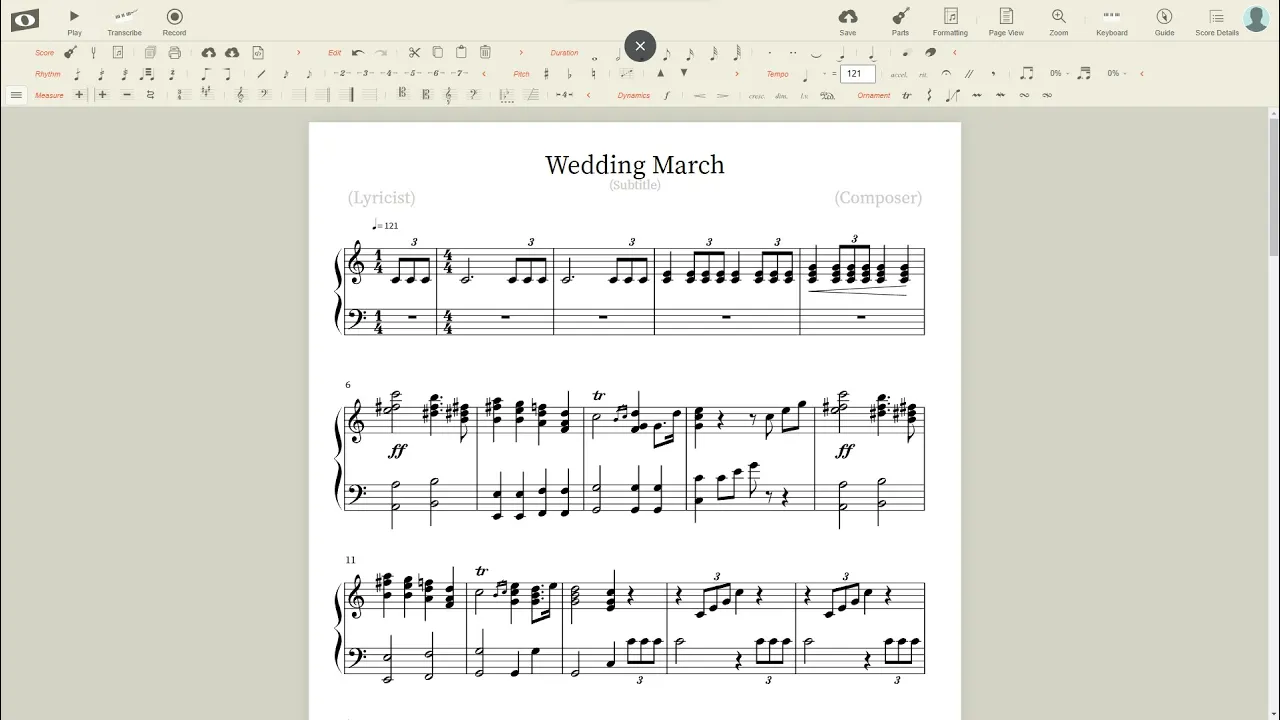This screenshot has height=720, width=1280.
Task: Cut the selection with the scissors icon
Action: [414, 53]
